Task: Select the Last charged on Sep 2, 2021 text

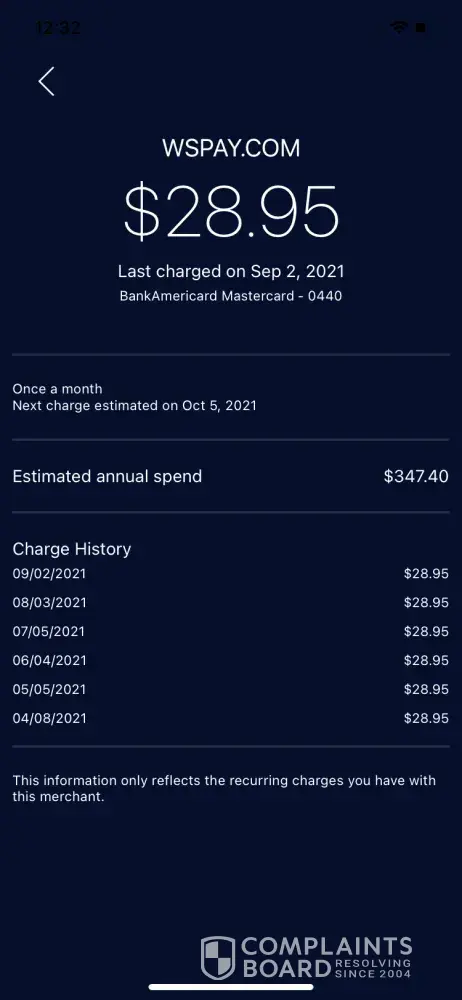Action: tap(231, 271)
